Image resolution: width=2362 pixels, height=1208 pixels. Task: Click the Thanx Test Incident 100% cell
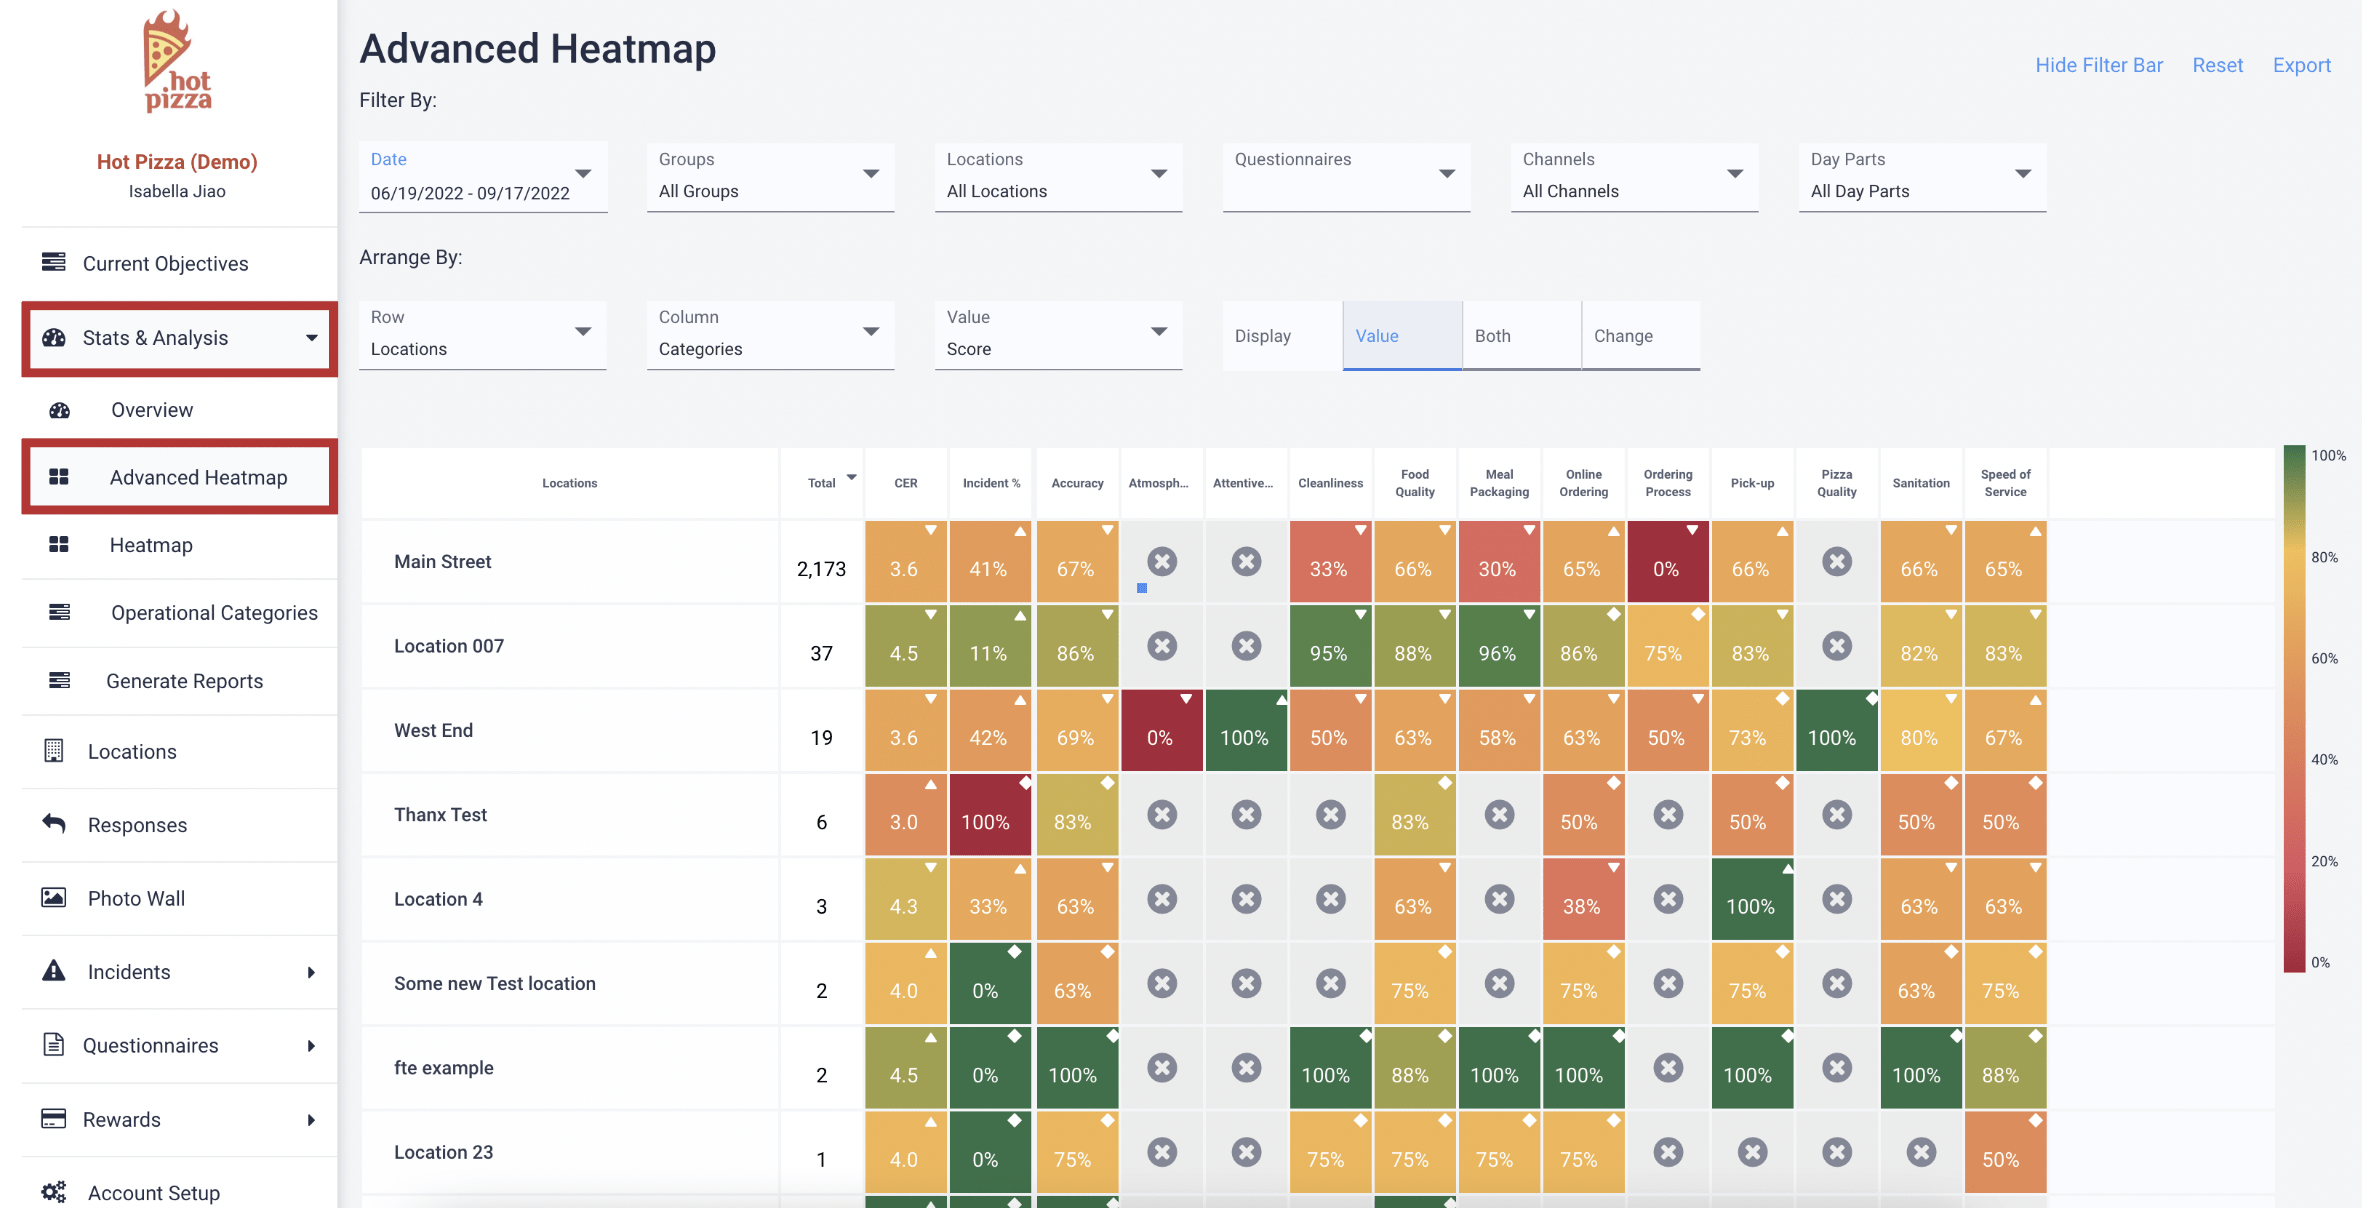990,815
